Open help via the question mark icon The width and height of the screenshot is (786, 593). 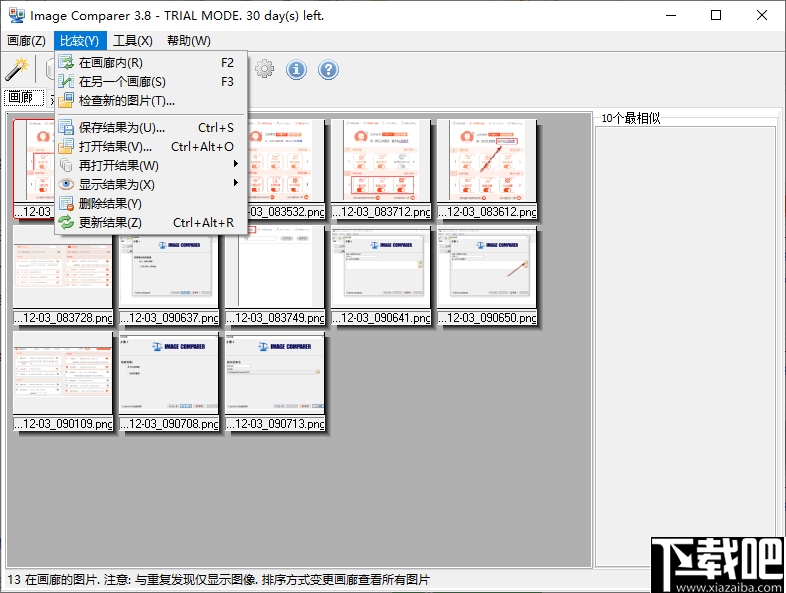(x=328, y=69)
